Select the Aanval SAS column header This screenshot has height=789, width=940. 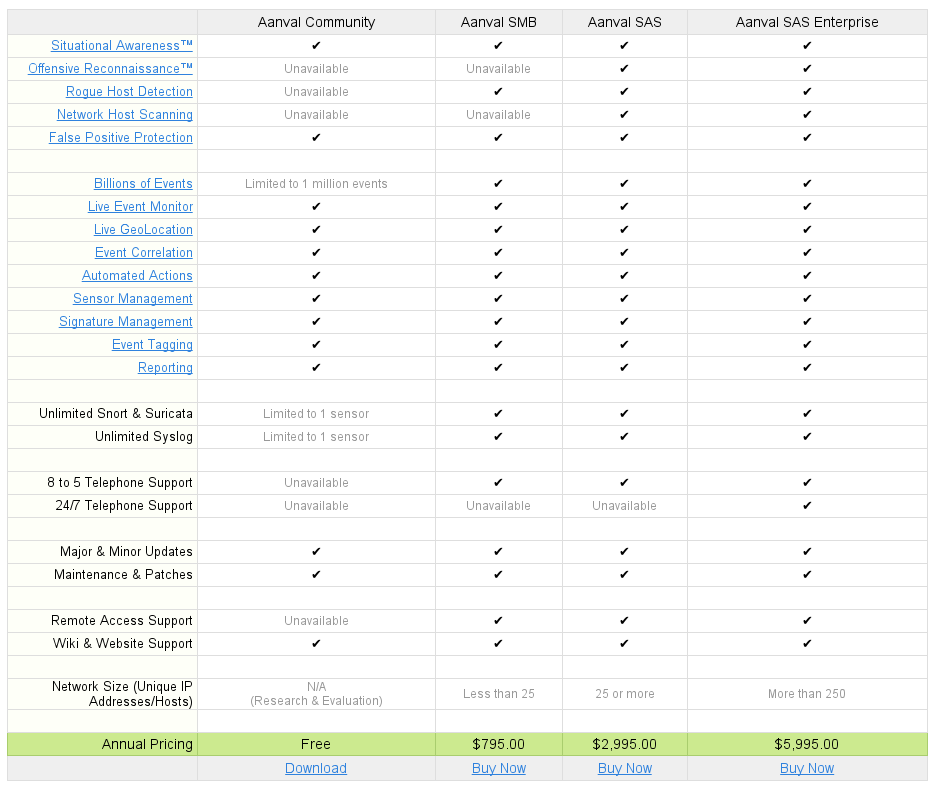click(625, 22)
